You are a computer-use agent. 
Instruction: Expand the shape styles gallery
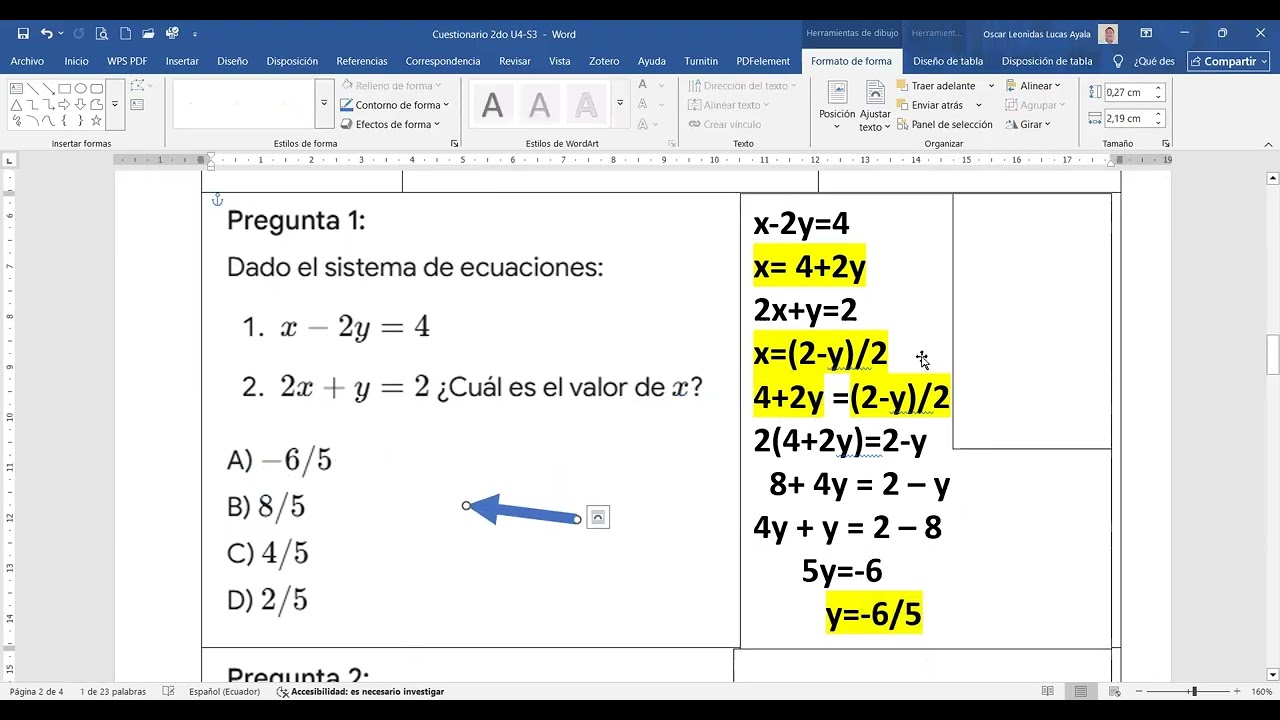[324, 104]
